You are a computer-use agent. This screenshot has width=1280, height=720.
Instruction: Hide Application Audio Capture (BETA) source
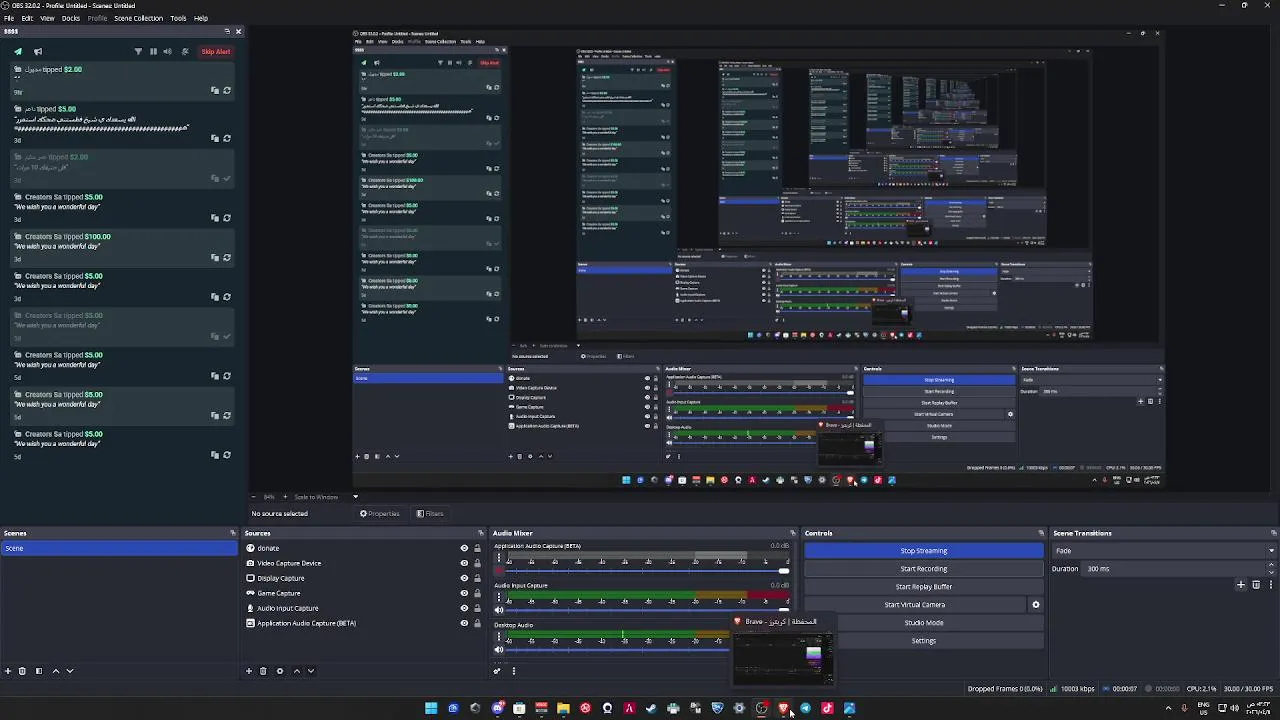(x=464, y=623)
